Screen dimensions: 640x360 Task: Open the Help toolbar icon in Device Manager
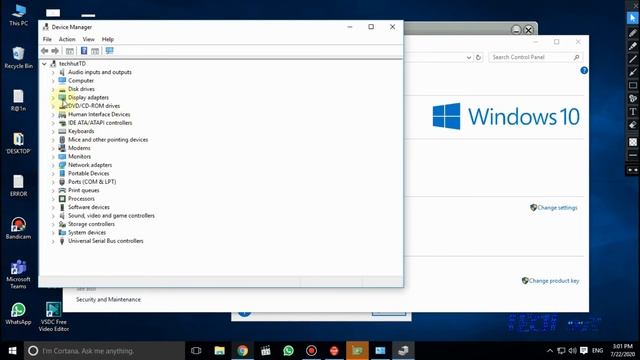click(84, 51)
